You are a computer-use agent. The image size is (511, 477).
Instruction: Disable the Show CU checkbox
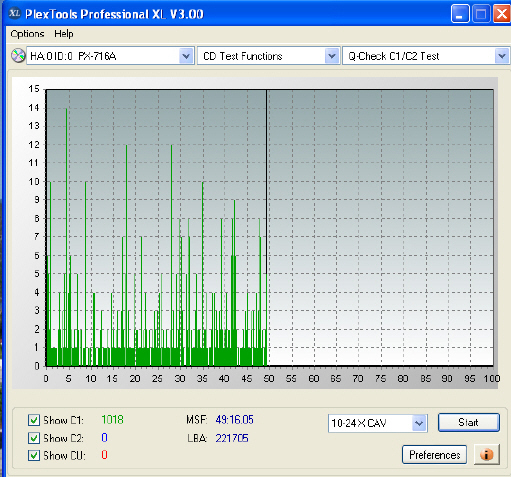click(x=34, y=455)
